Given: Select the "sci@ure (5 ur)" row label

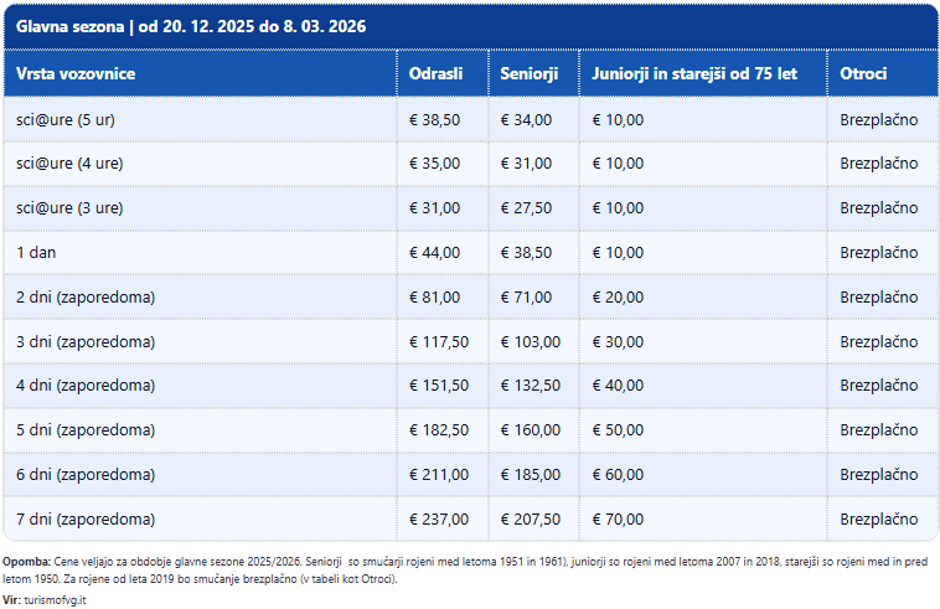Looking at the screenshot, I should 66,119.
